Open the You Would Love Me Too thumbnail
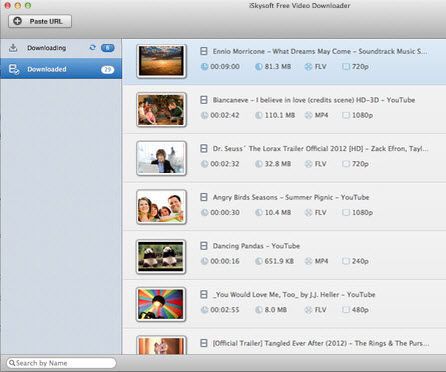 tap(161, 305)
